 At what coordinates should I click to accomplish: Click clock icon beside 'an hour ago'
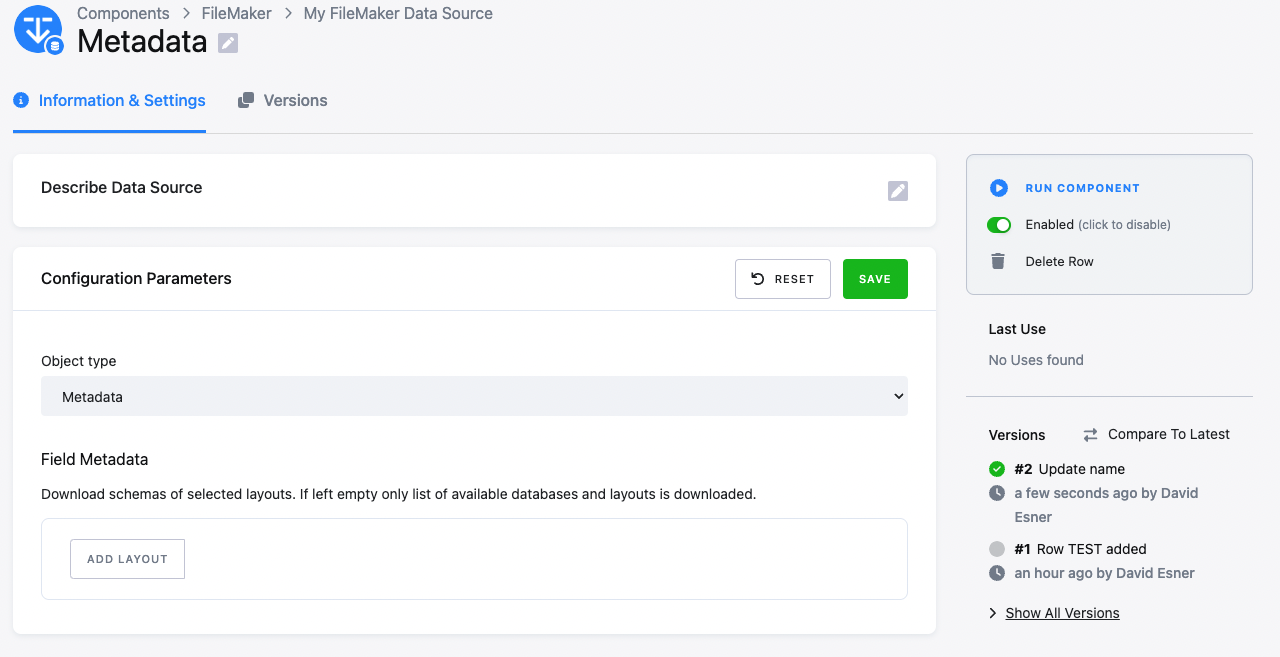pyautogui.click(x=997, y=573)
